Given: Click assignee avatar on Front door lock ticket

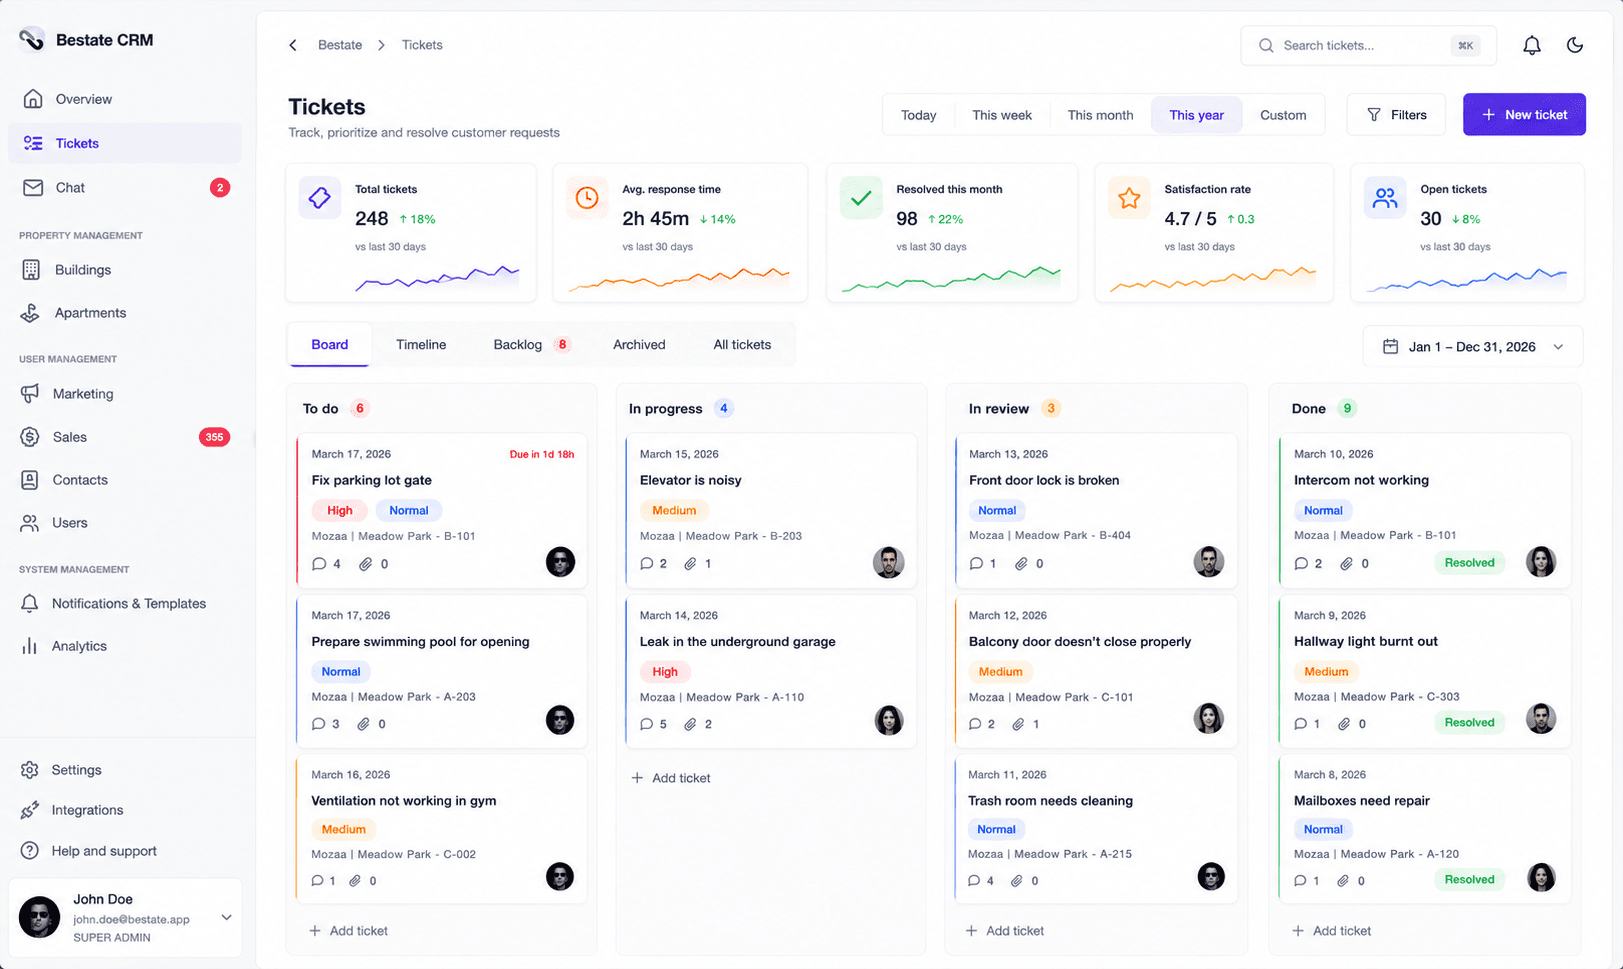Looking at the screenshot, I should click(1208, 562).
